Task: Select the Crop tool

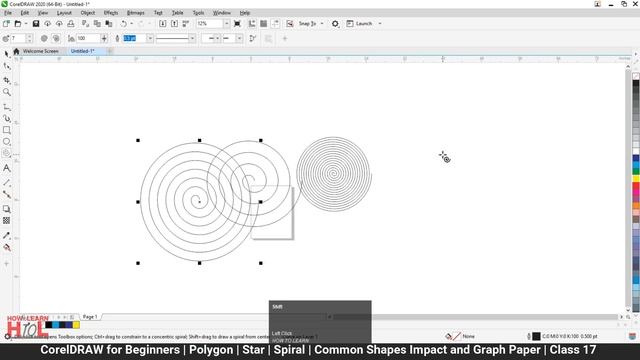Action: coord(7,80)
